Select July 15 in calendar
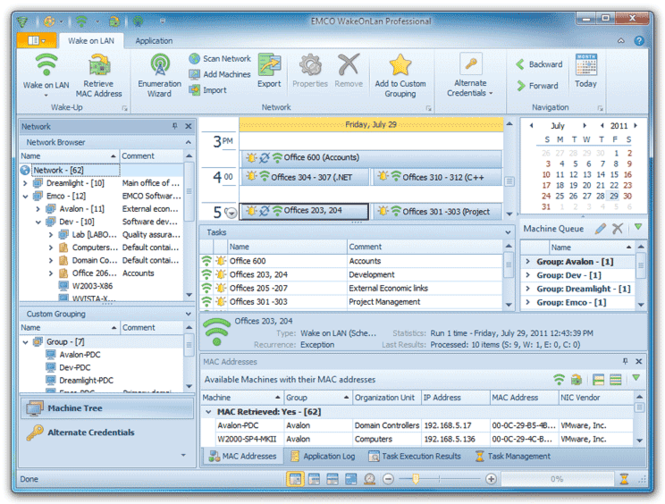Viewport: 665px width, 504px height. click(614, 174)
